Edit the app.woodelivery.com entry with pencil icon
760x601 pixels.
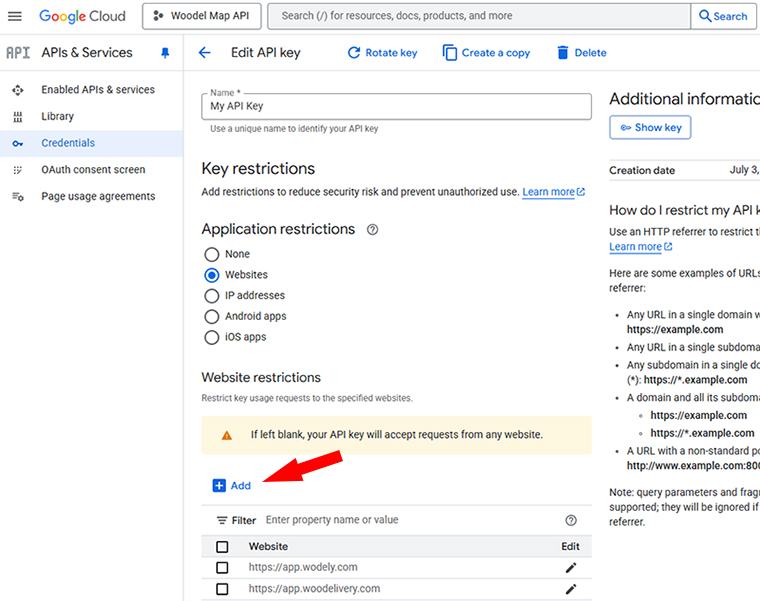coord(571,589)
